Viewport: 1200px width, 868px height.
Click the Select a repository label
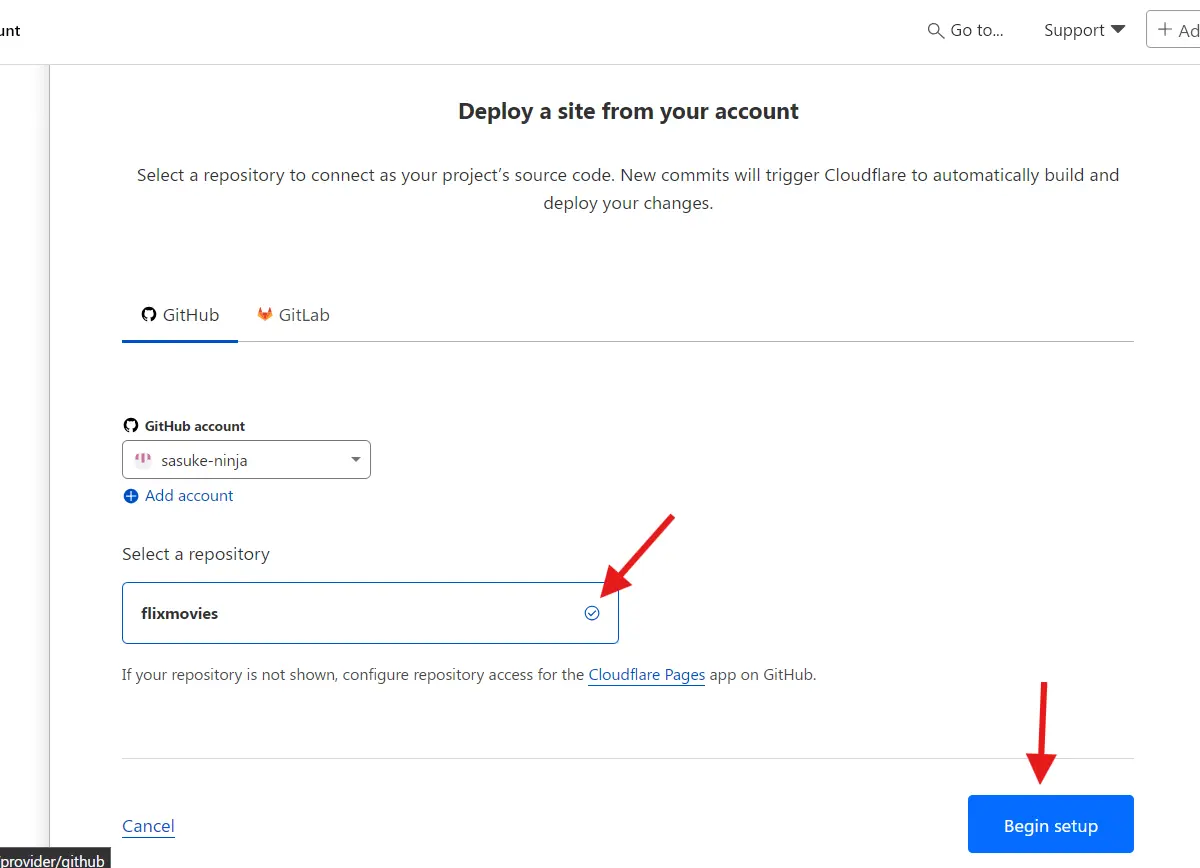pyautogui.click(x=196, y=554)
